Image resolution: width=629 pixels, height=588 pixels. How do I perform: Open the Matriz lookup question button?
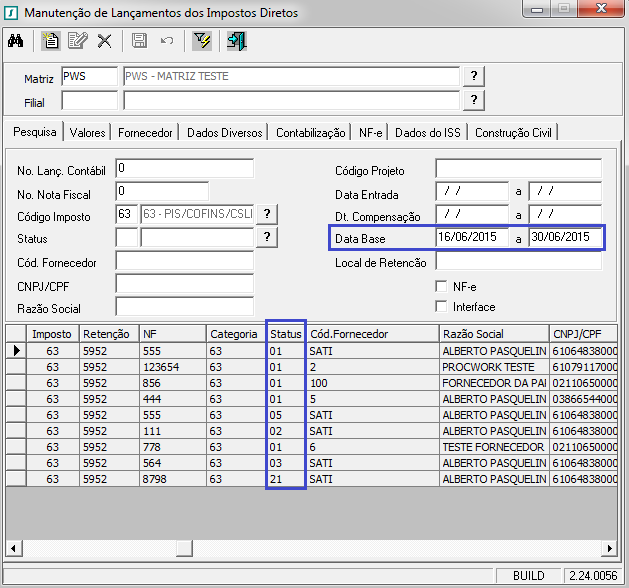coord(474,77)
